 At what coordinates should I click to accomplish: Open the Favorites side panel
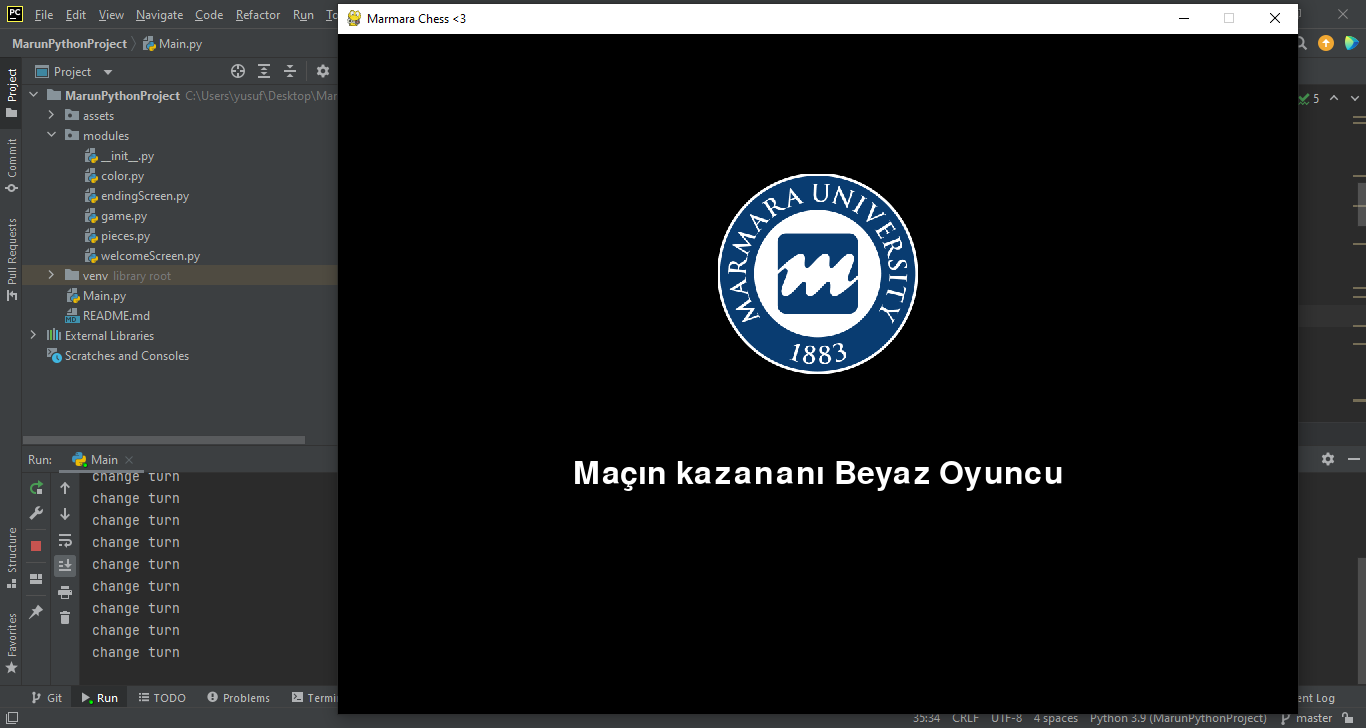12,642
